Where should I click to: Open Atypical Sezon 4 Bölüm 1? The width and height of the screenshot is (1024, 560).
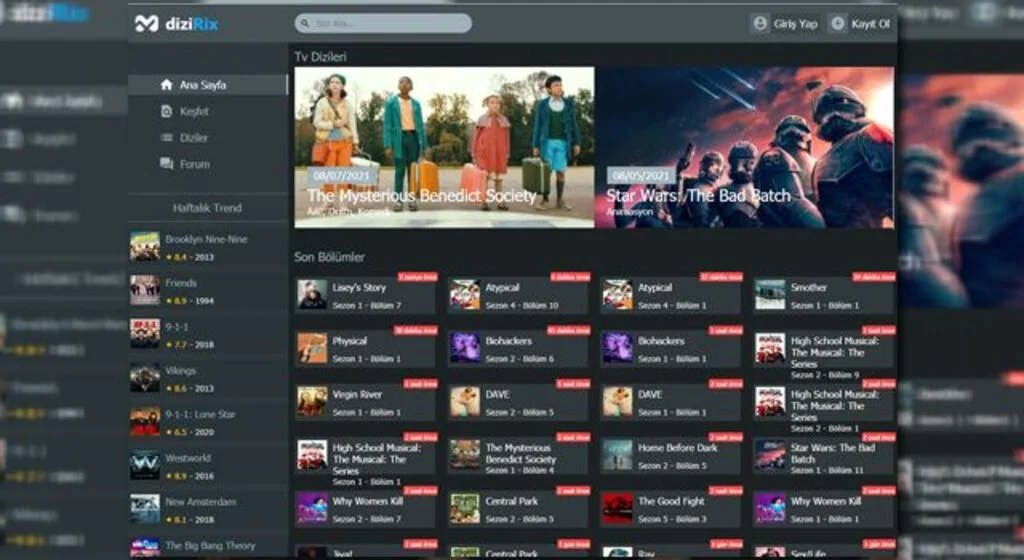tap(671, 295)
